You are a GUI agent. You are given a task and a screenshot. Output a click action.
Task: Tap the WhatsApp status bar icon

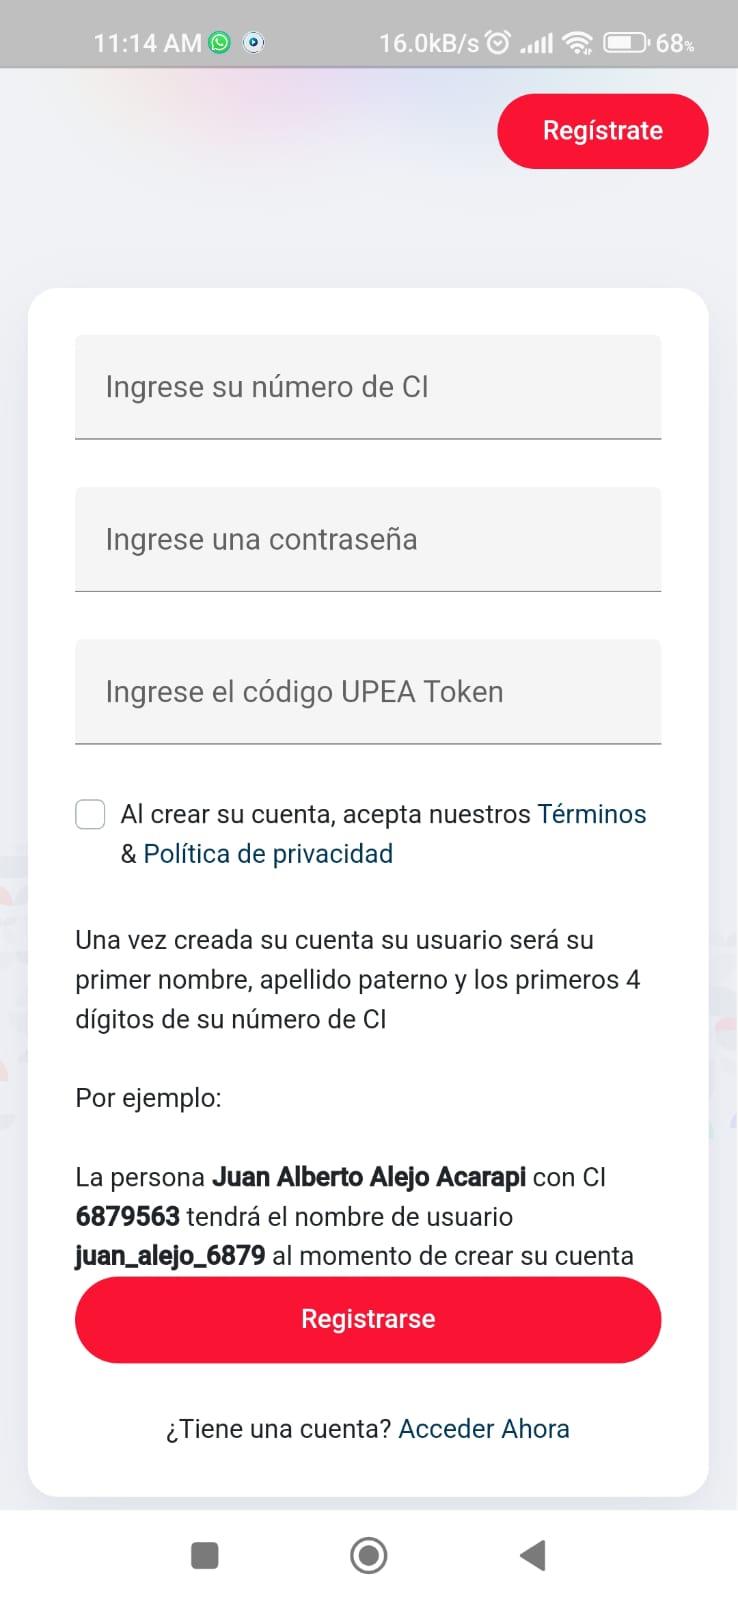click(219, 42)
